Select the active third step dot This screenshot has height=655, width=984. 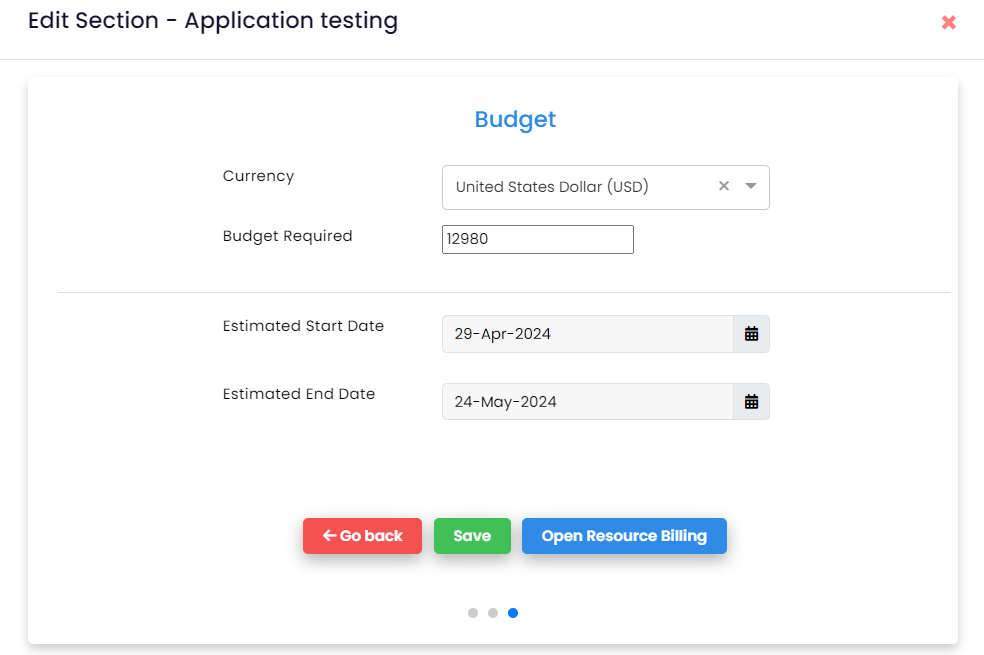[513, 613]
